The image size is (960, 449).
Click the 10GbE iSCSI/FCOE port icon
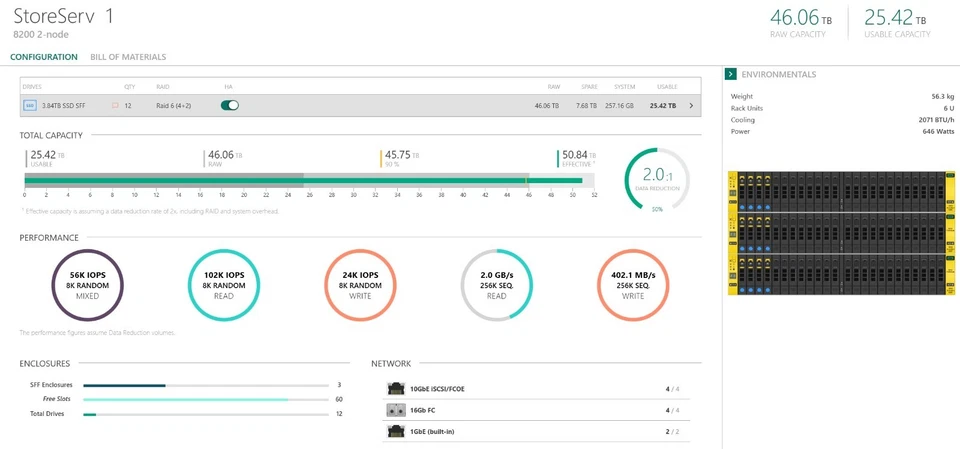(395, 388)
